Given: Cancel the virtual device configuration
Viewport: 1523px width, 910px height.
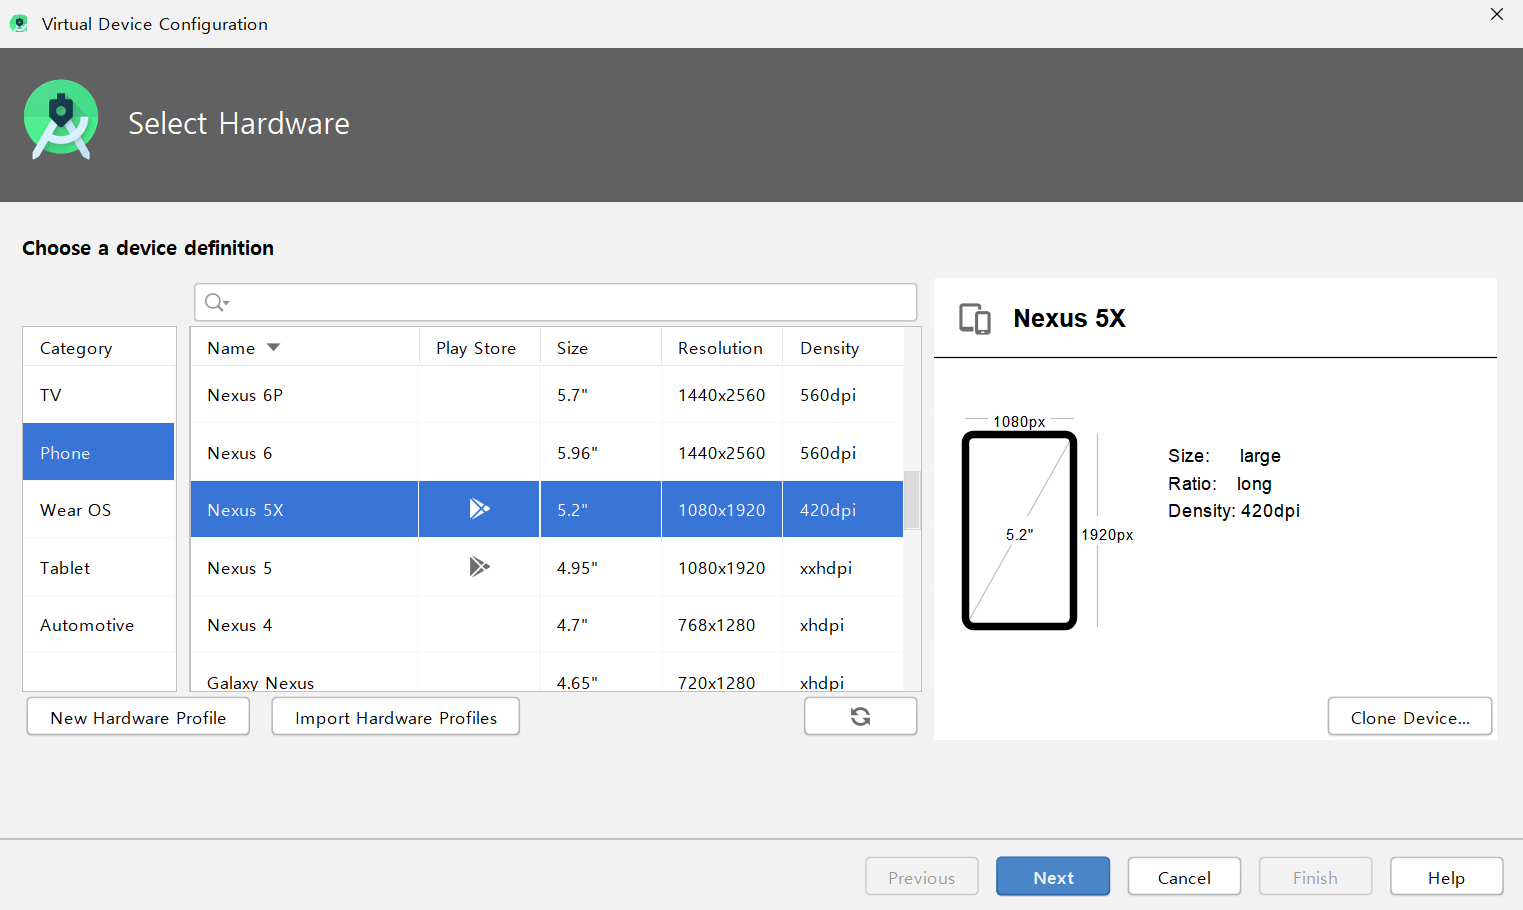Looking at the screenshot, I should (x=1184, y=877).
